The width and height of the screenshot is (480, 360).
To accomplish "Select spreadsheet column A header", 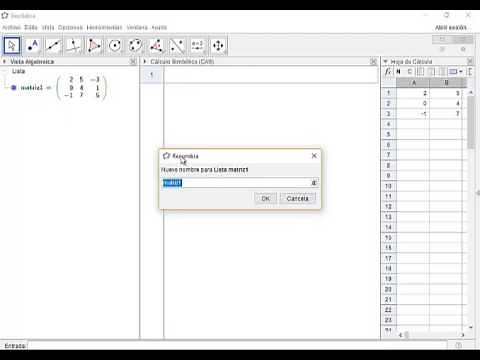I will 413,83.
